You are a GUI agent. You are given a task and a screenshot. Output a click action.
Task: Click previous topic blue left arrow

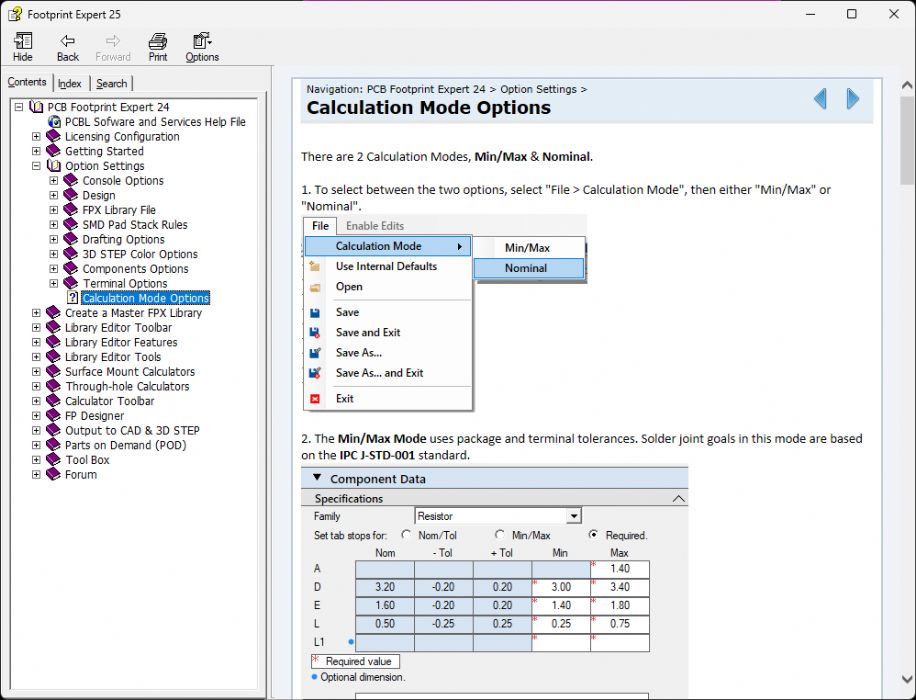pyautogui.click(x=820, y=99)
